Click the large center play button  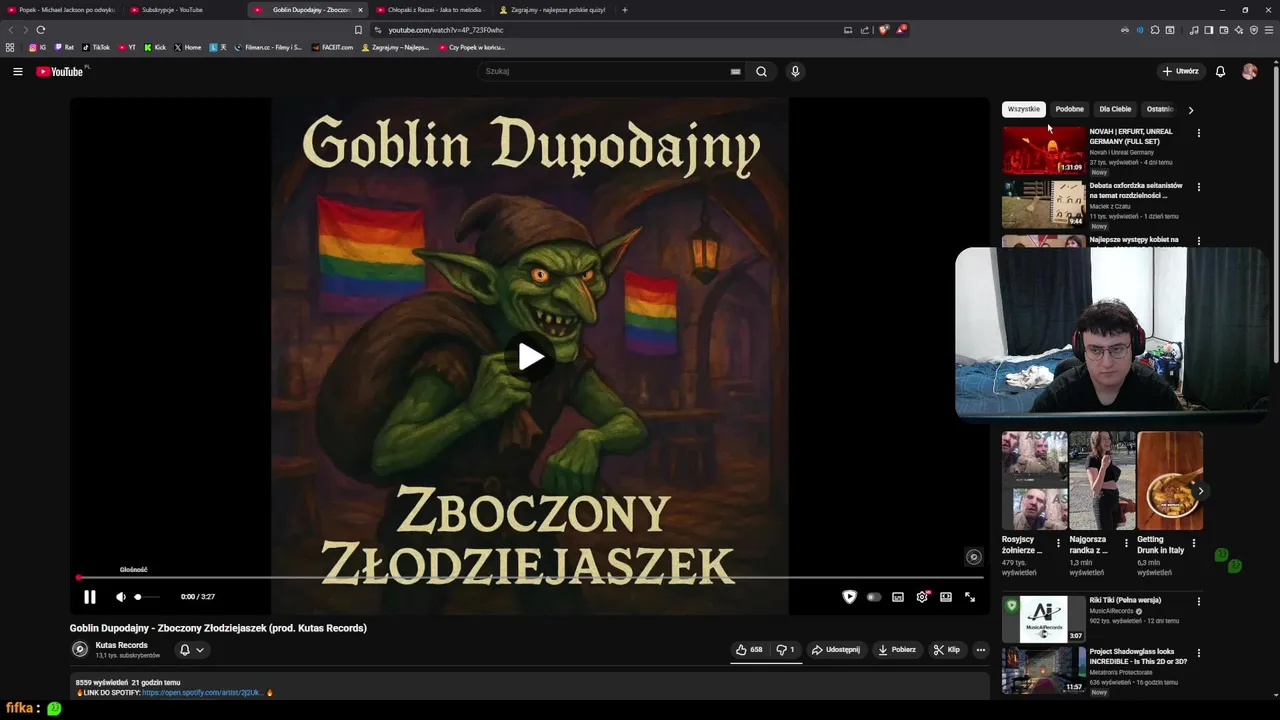531,357
